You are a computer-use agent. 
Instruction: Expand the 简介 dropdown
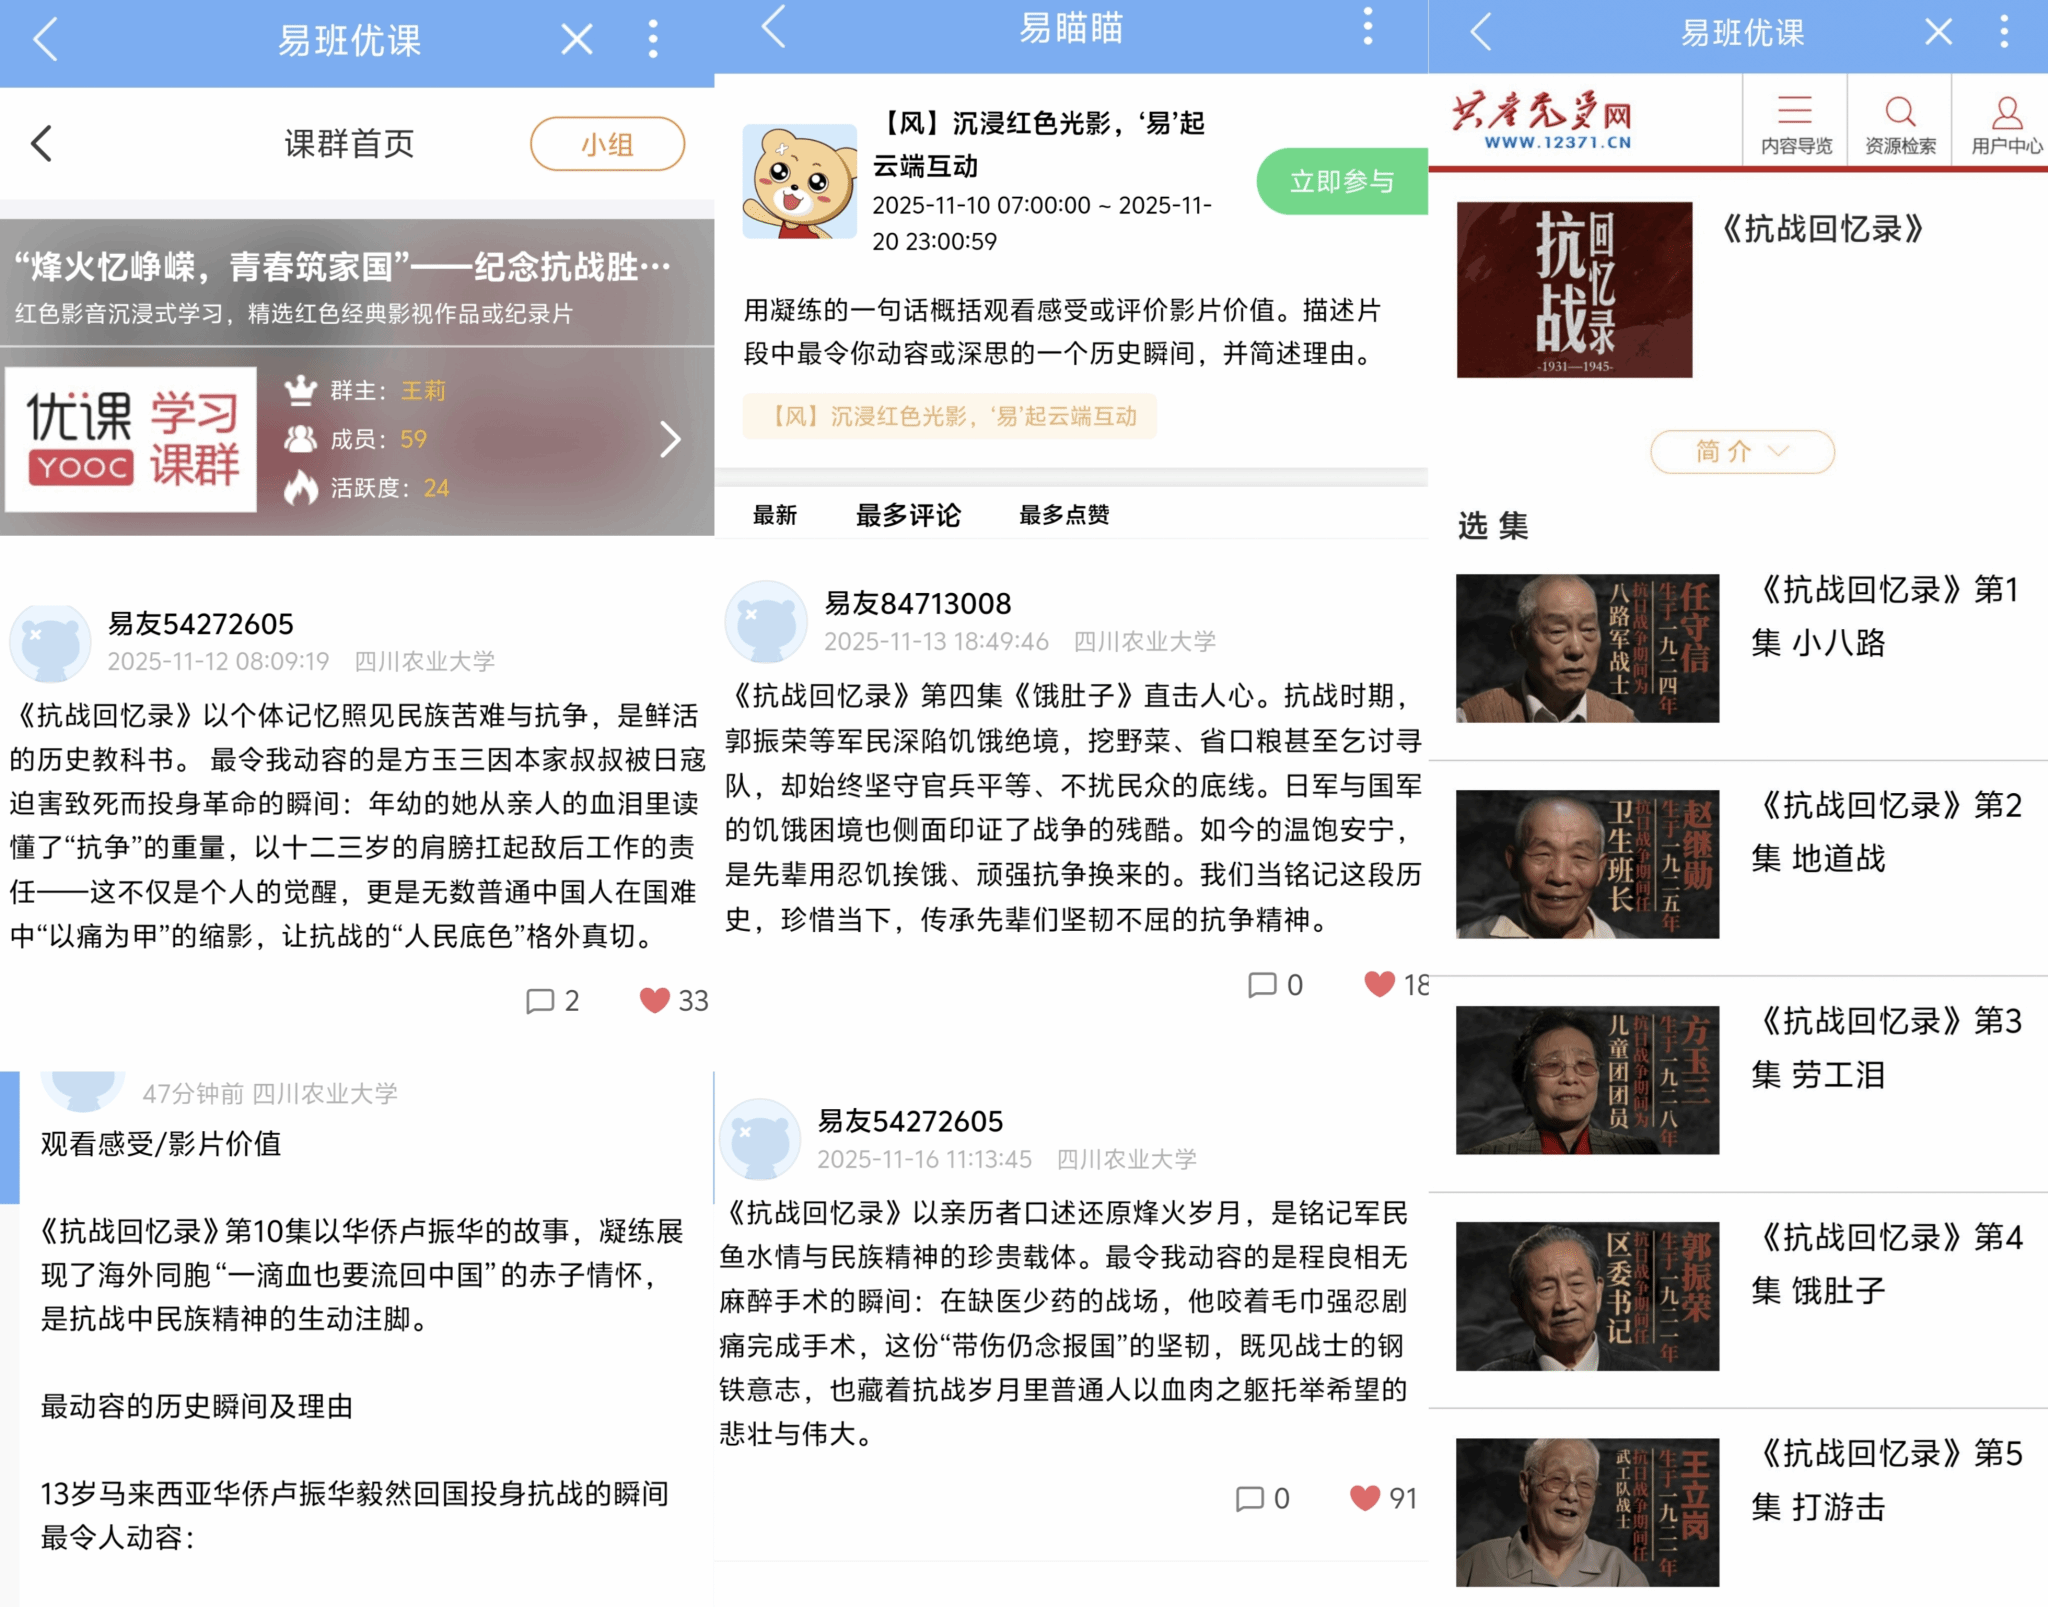coord(1741,451)
